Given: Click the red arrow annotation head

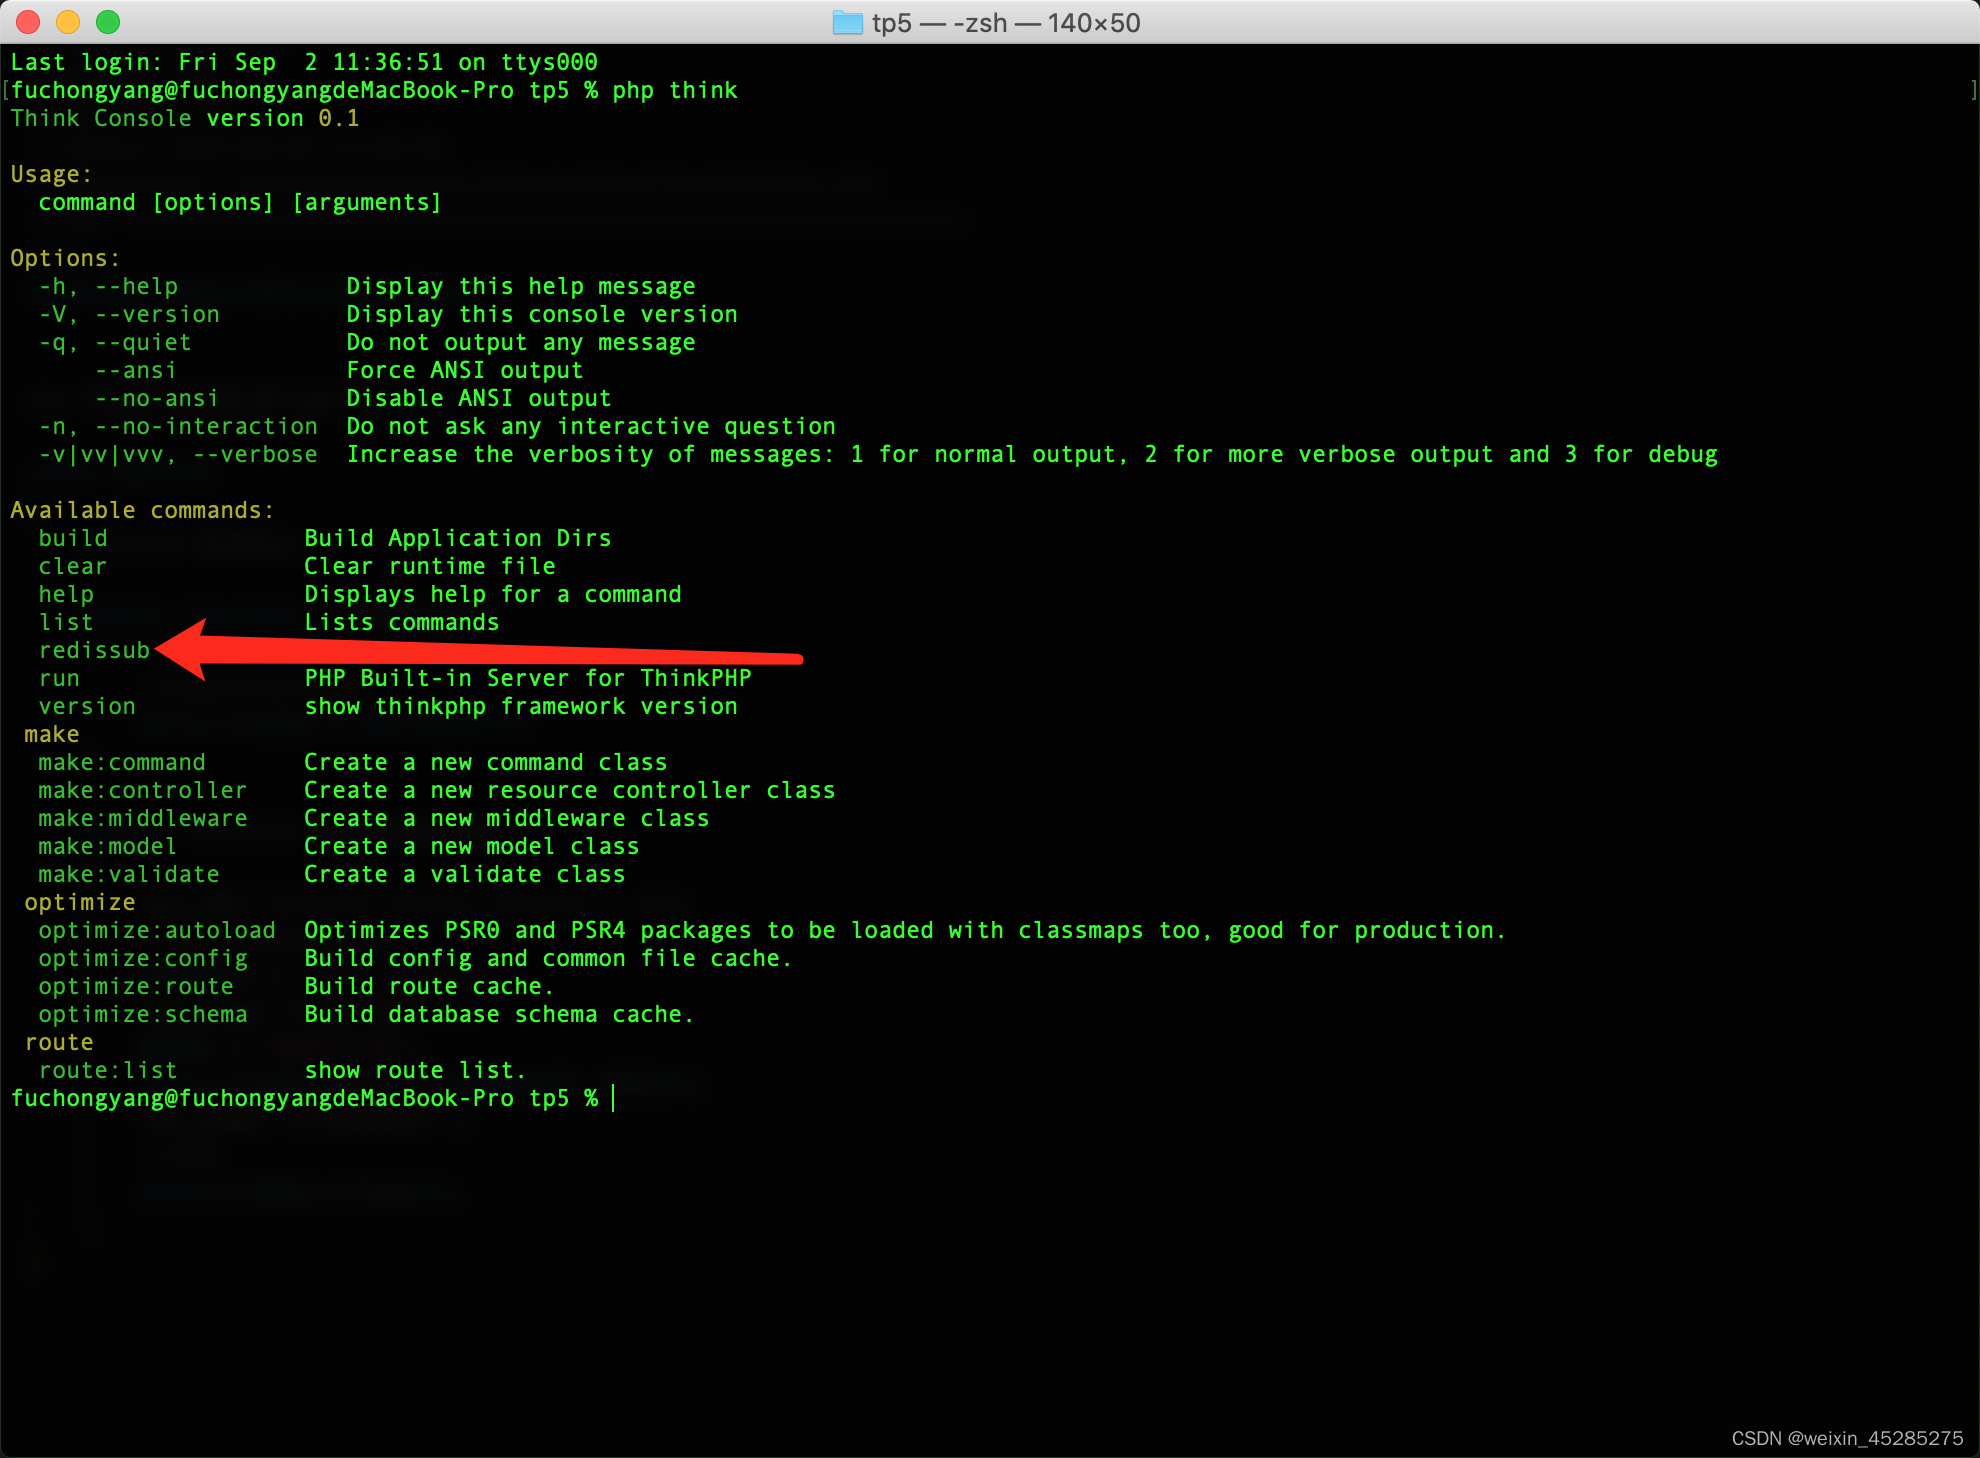Looking at the screenshot, I should (x=185, y=649).
